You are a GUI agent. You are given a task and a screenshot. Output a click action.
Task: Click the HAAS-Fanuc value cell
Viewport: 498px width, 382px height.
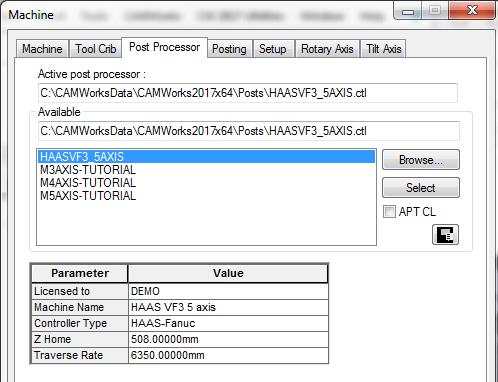[x=228, y=323]
